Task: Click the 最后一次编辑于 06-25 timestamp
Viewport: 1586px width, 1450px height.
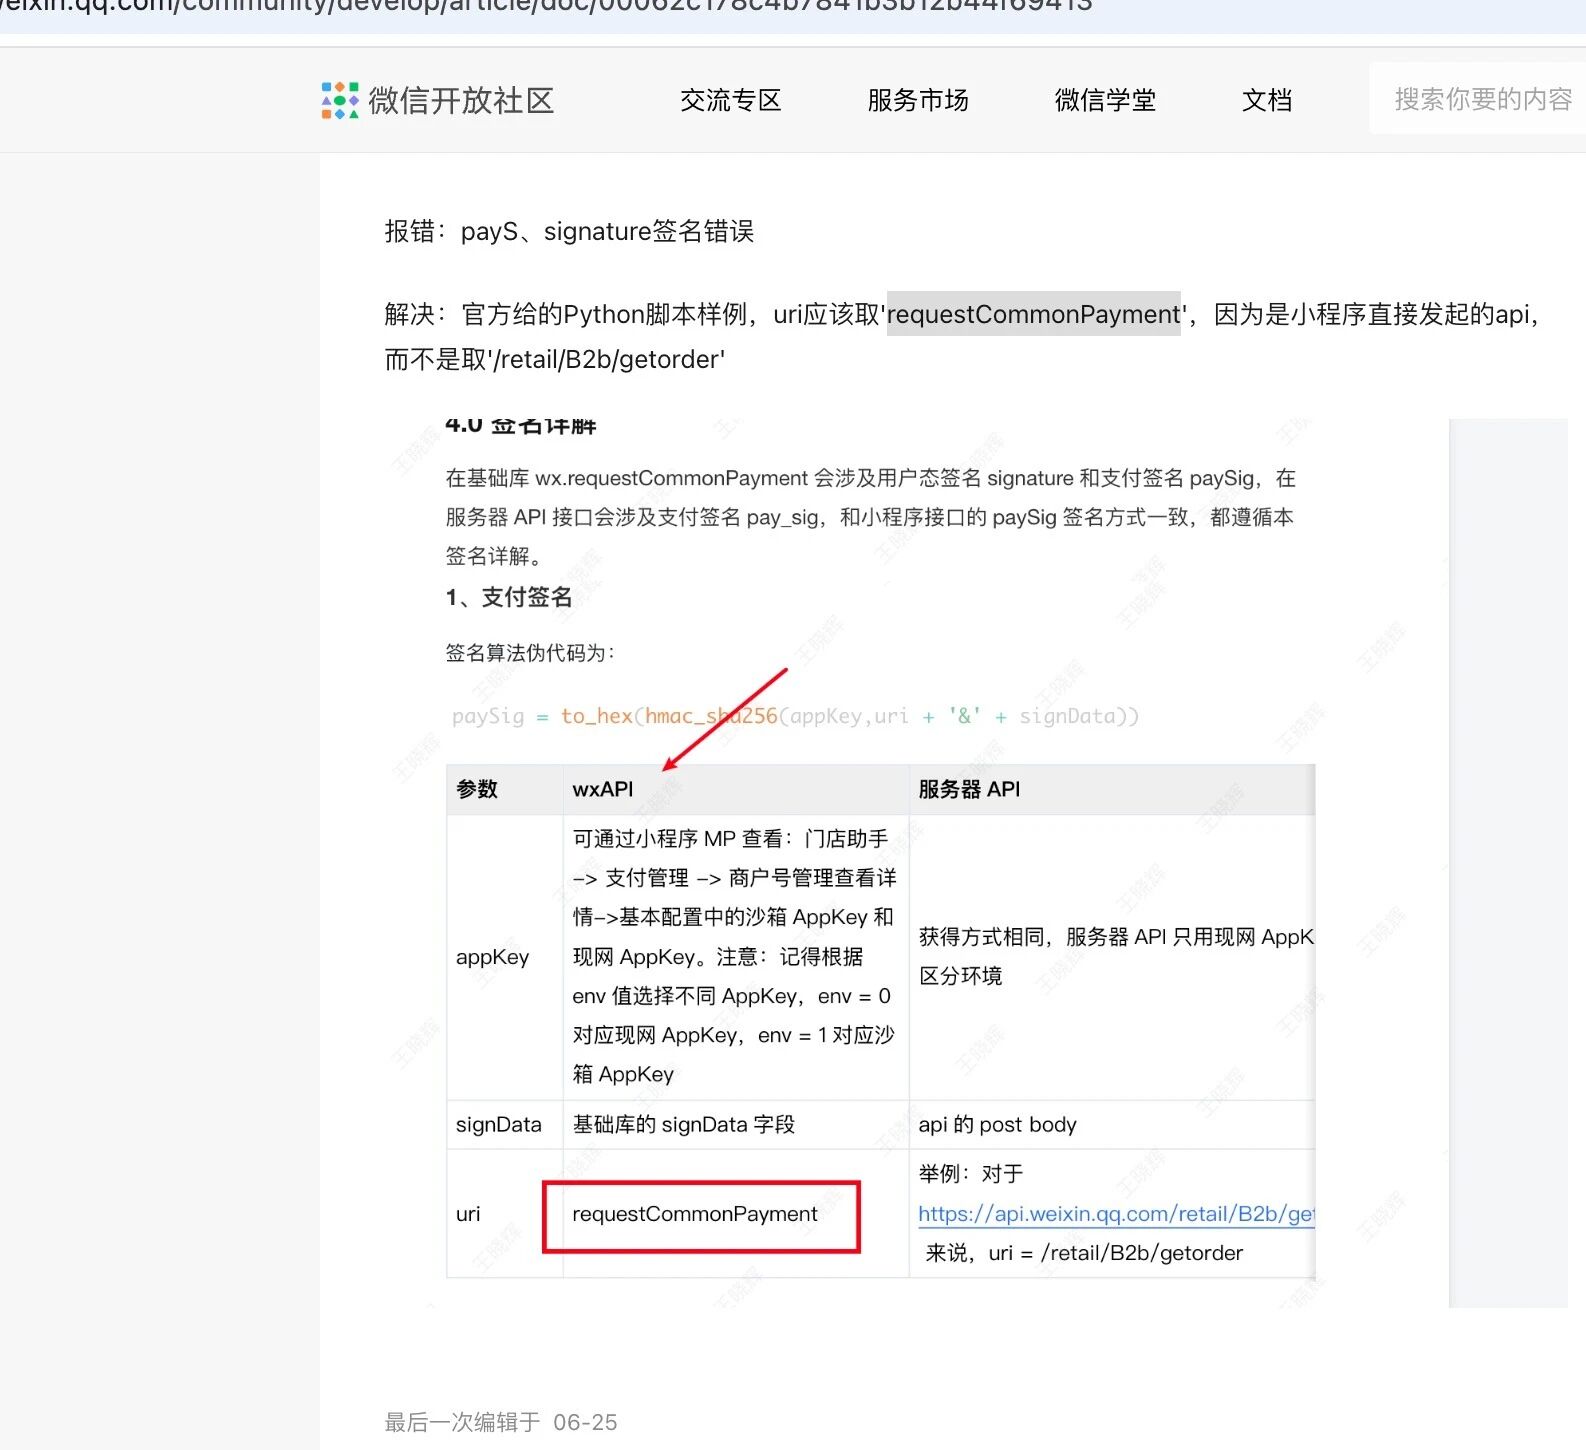Action: point(501,1422)
